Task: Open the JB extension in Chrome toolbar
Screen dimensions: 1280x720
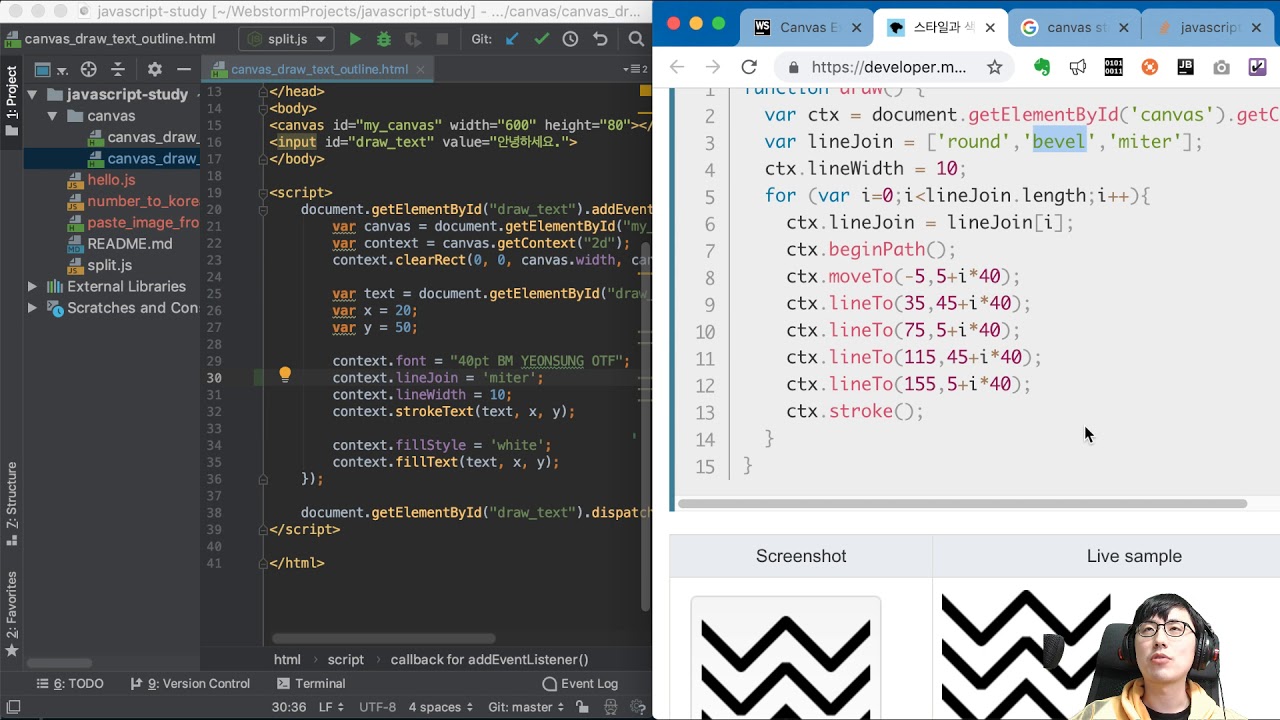Action: click(1185, 67)
